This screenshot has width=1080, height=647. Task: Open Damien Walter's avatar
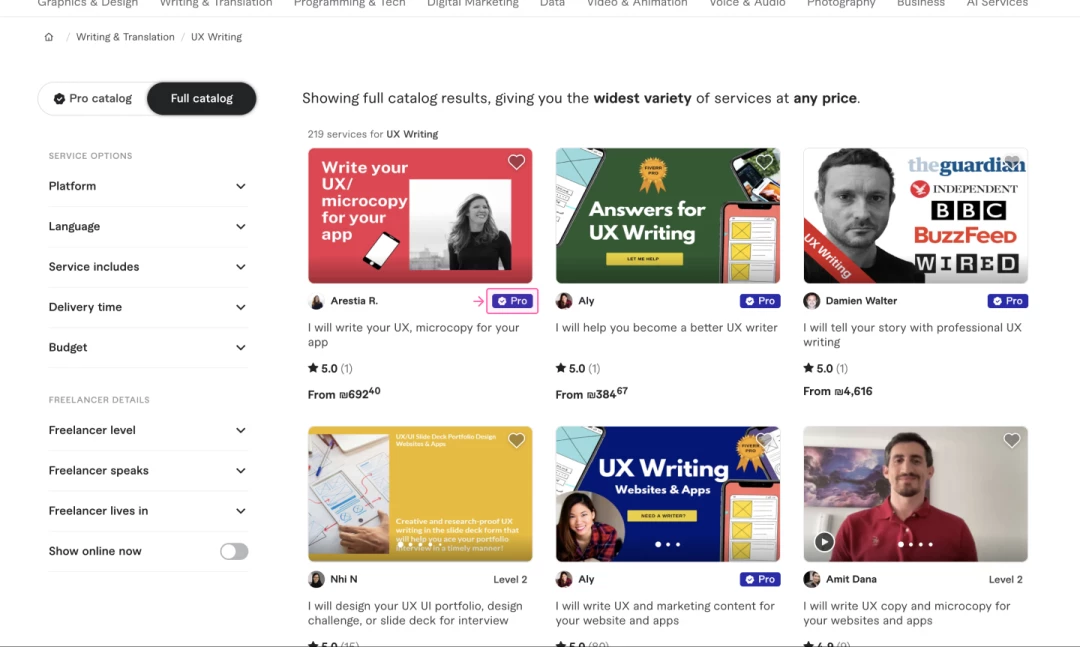[x=811, y=301]
